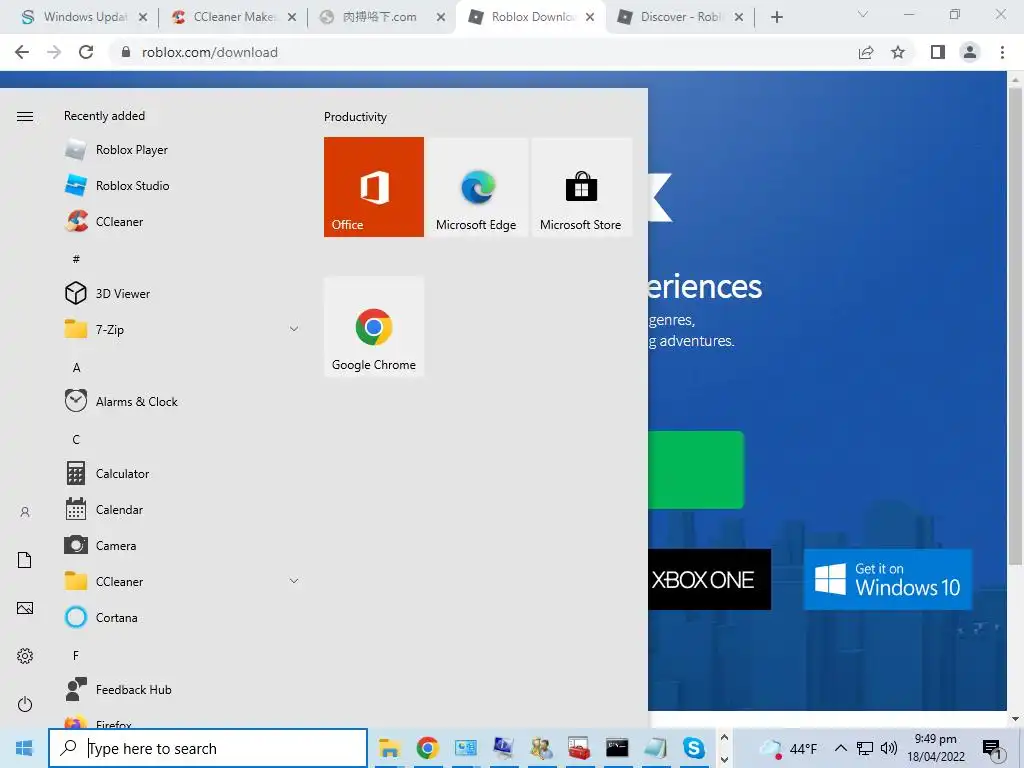Toggle Chrome side panel
This screenshot has height=768, width=1024.
pyautogui.click(x=938, y=52)
